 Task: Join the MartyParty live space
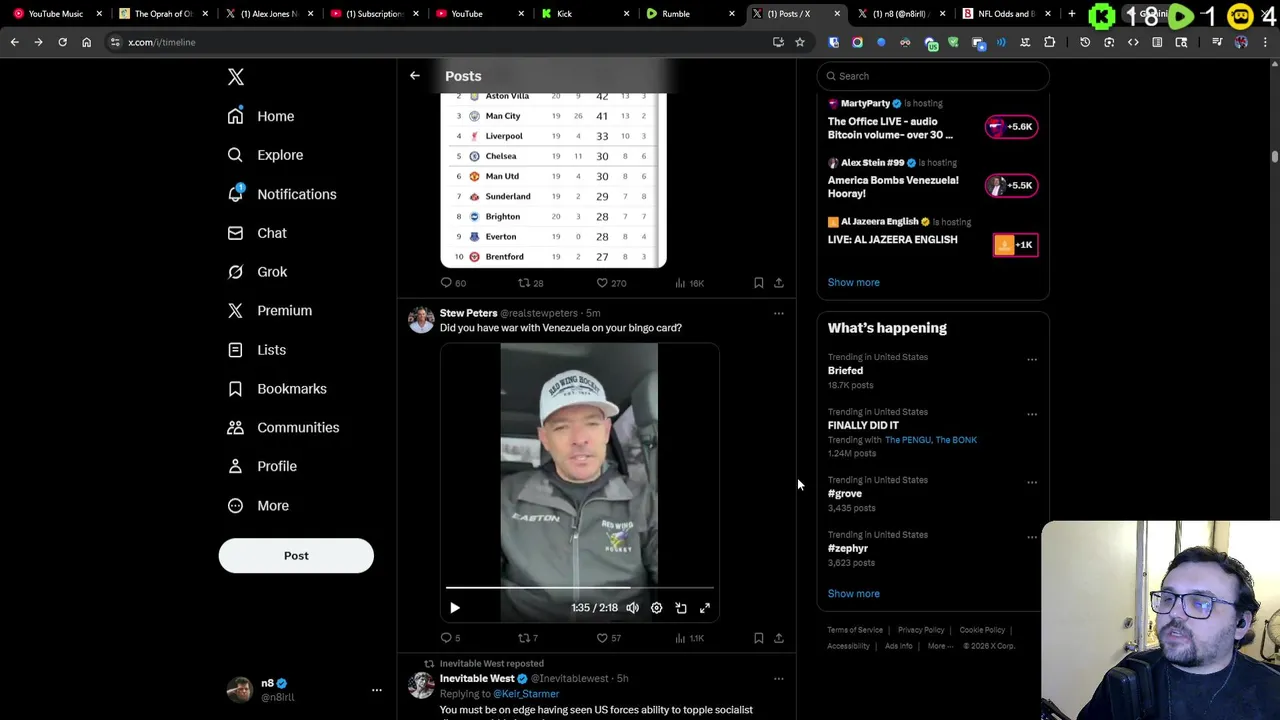coord(1011,126)
